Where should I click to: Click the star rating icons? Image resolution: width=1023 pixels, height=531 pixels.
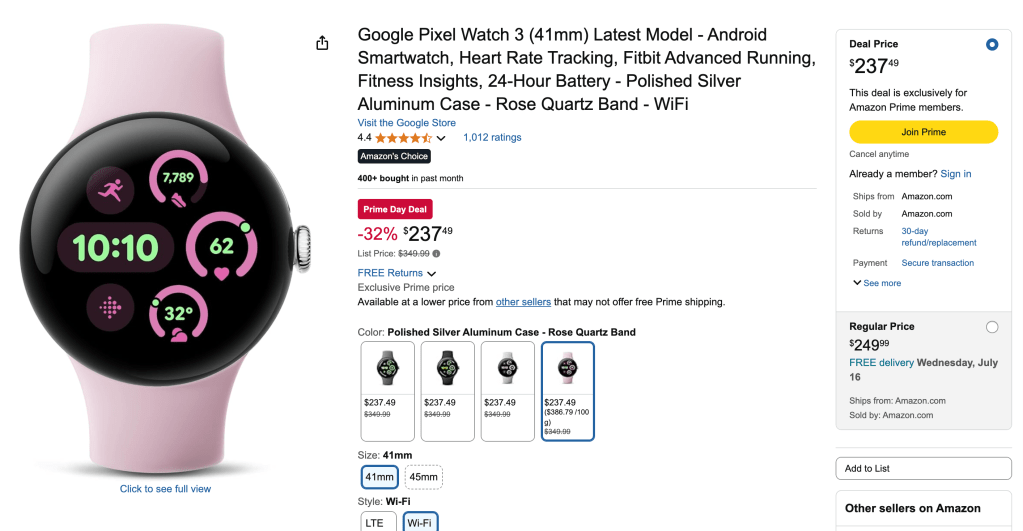pos(403,138)
